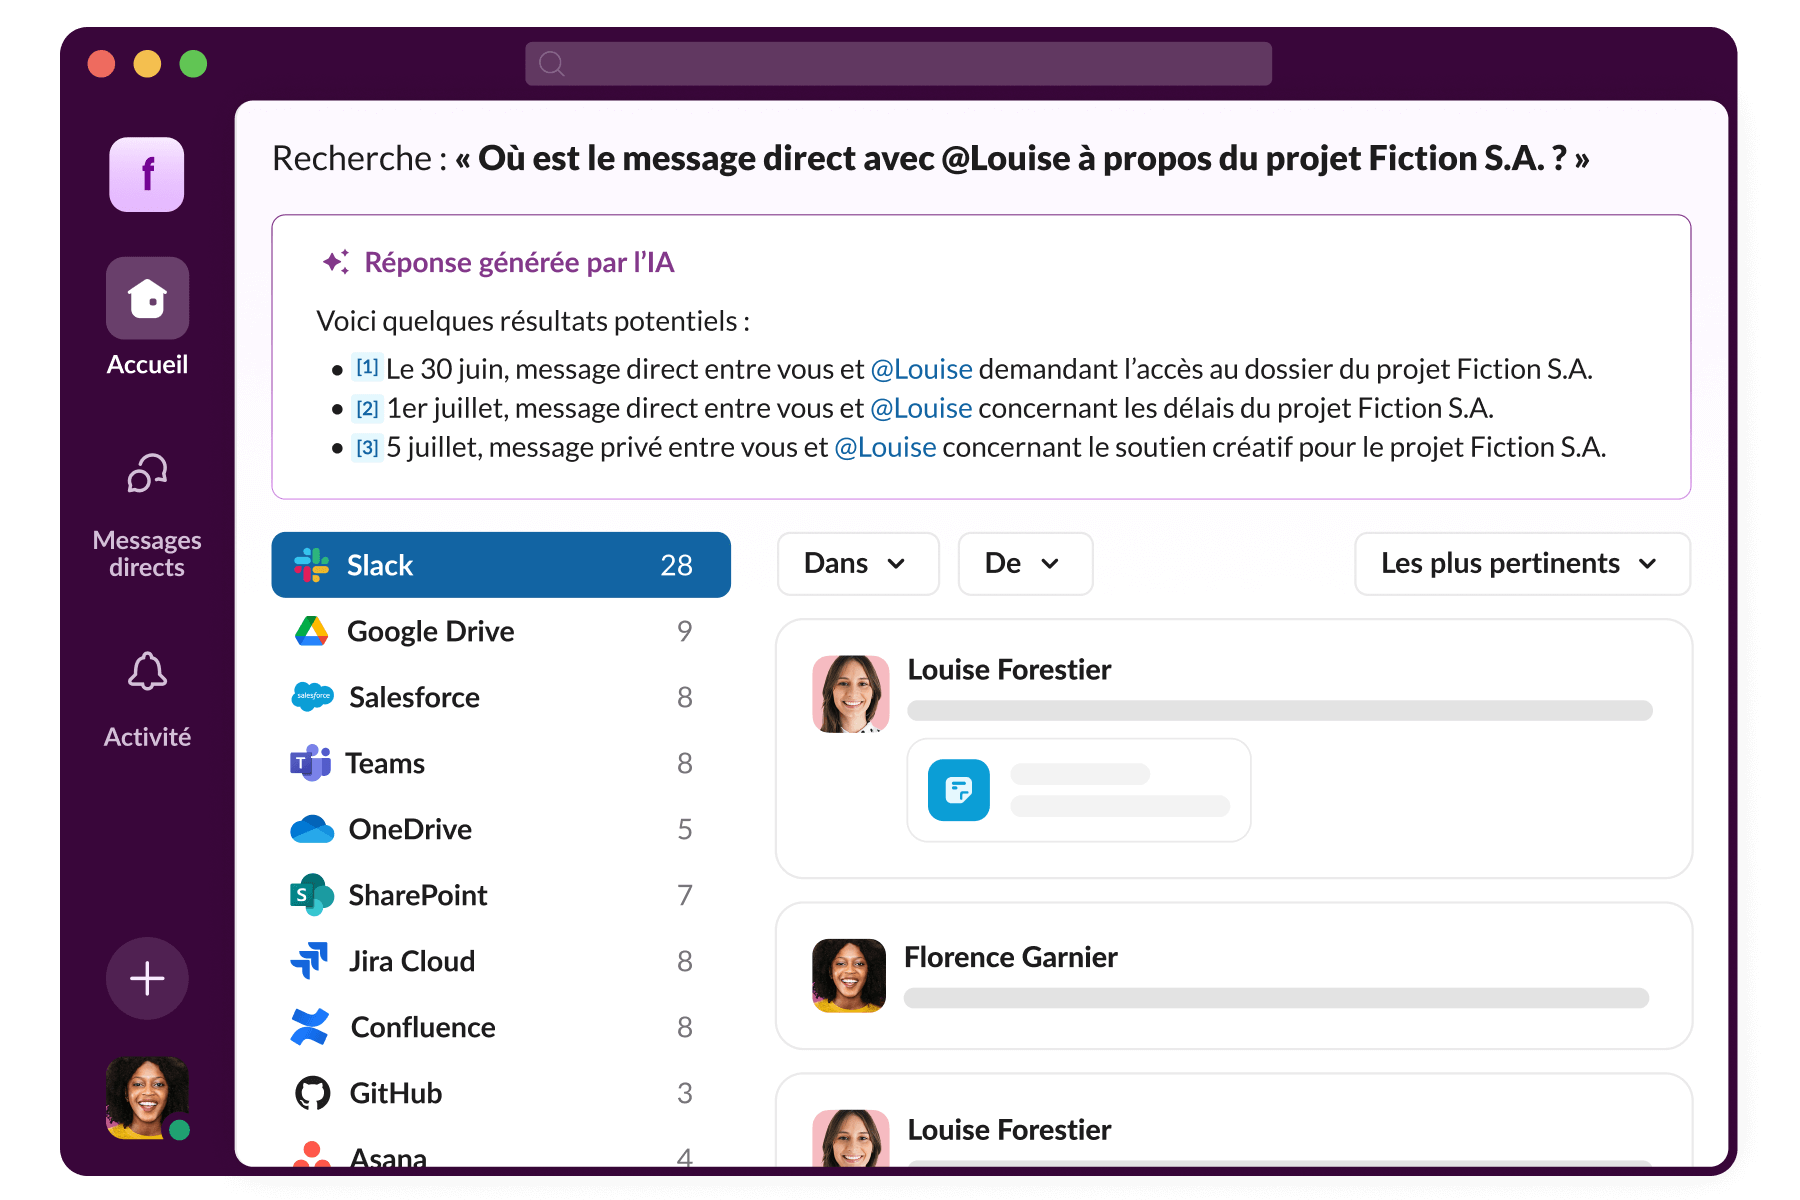Click @Louise mention in 30 juin result
This screenshot has height=1200, width=1800.
[921, 369]
